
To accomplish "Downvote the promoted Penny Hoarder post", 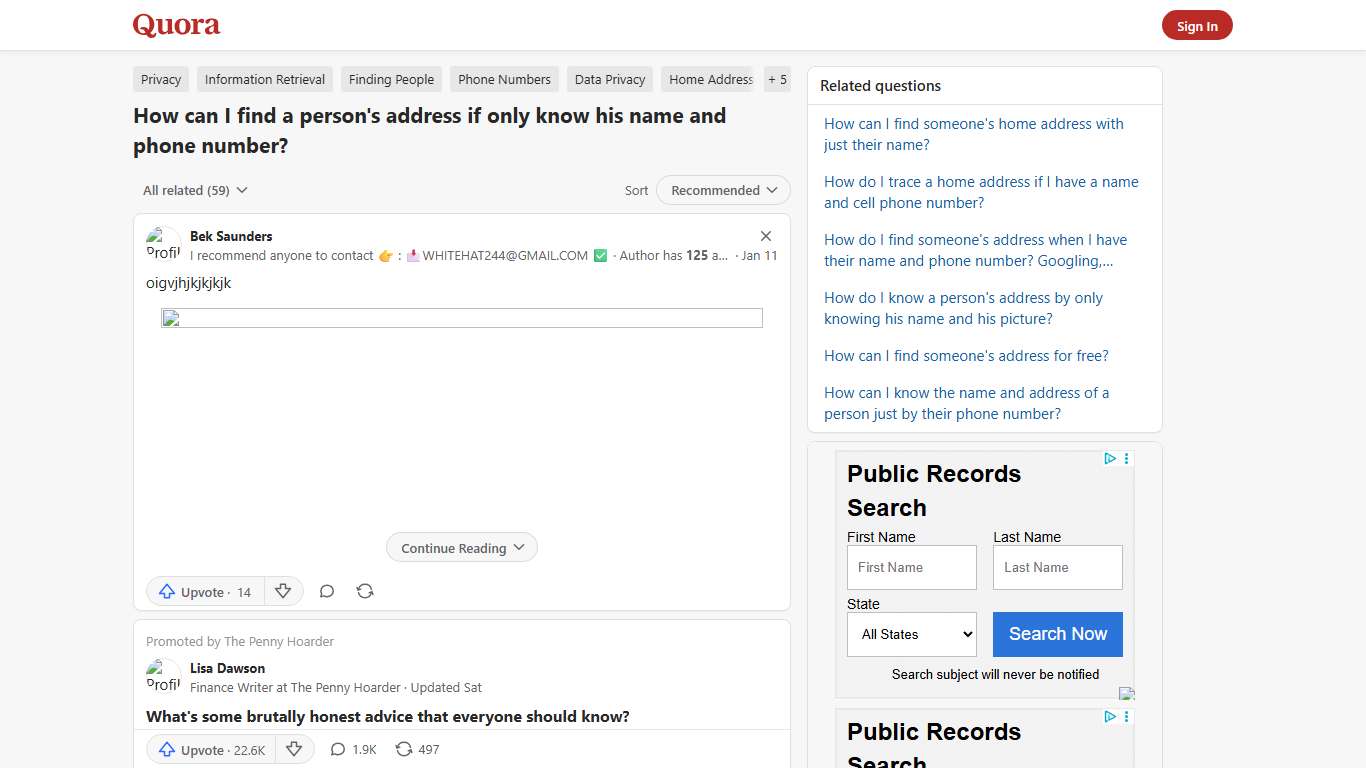I will tap(295, 749).
